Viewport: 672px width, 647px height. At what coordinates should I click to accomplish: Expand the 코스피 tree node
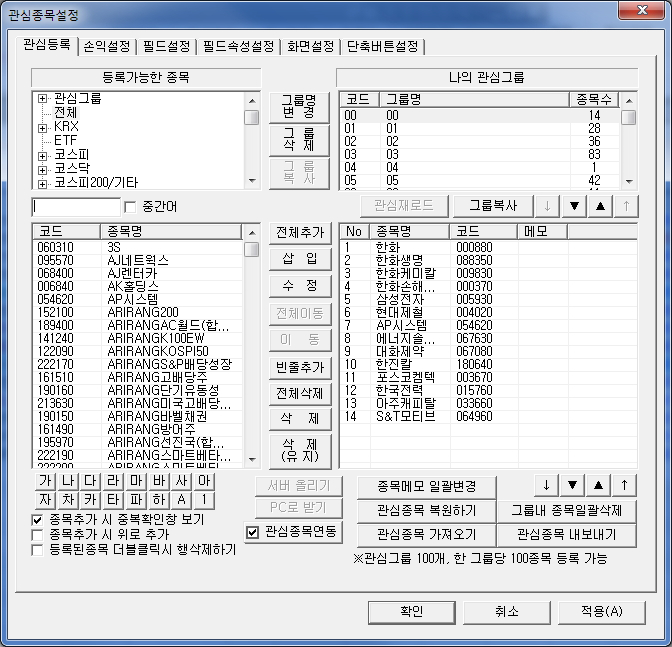(x=42, y=156)
